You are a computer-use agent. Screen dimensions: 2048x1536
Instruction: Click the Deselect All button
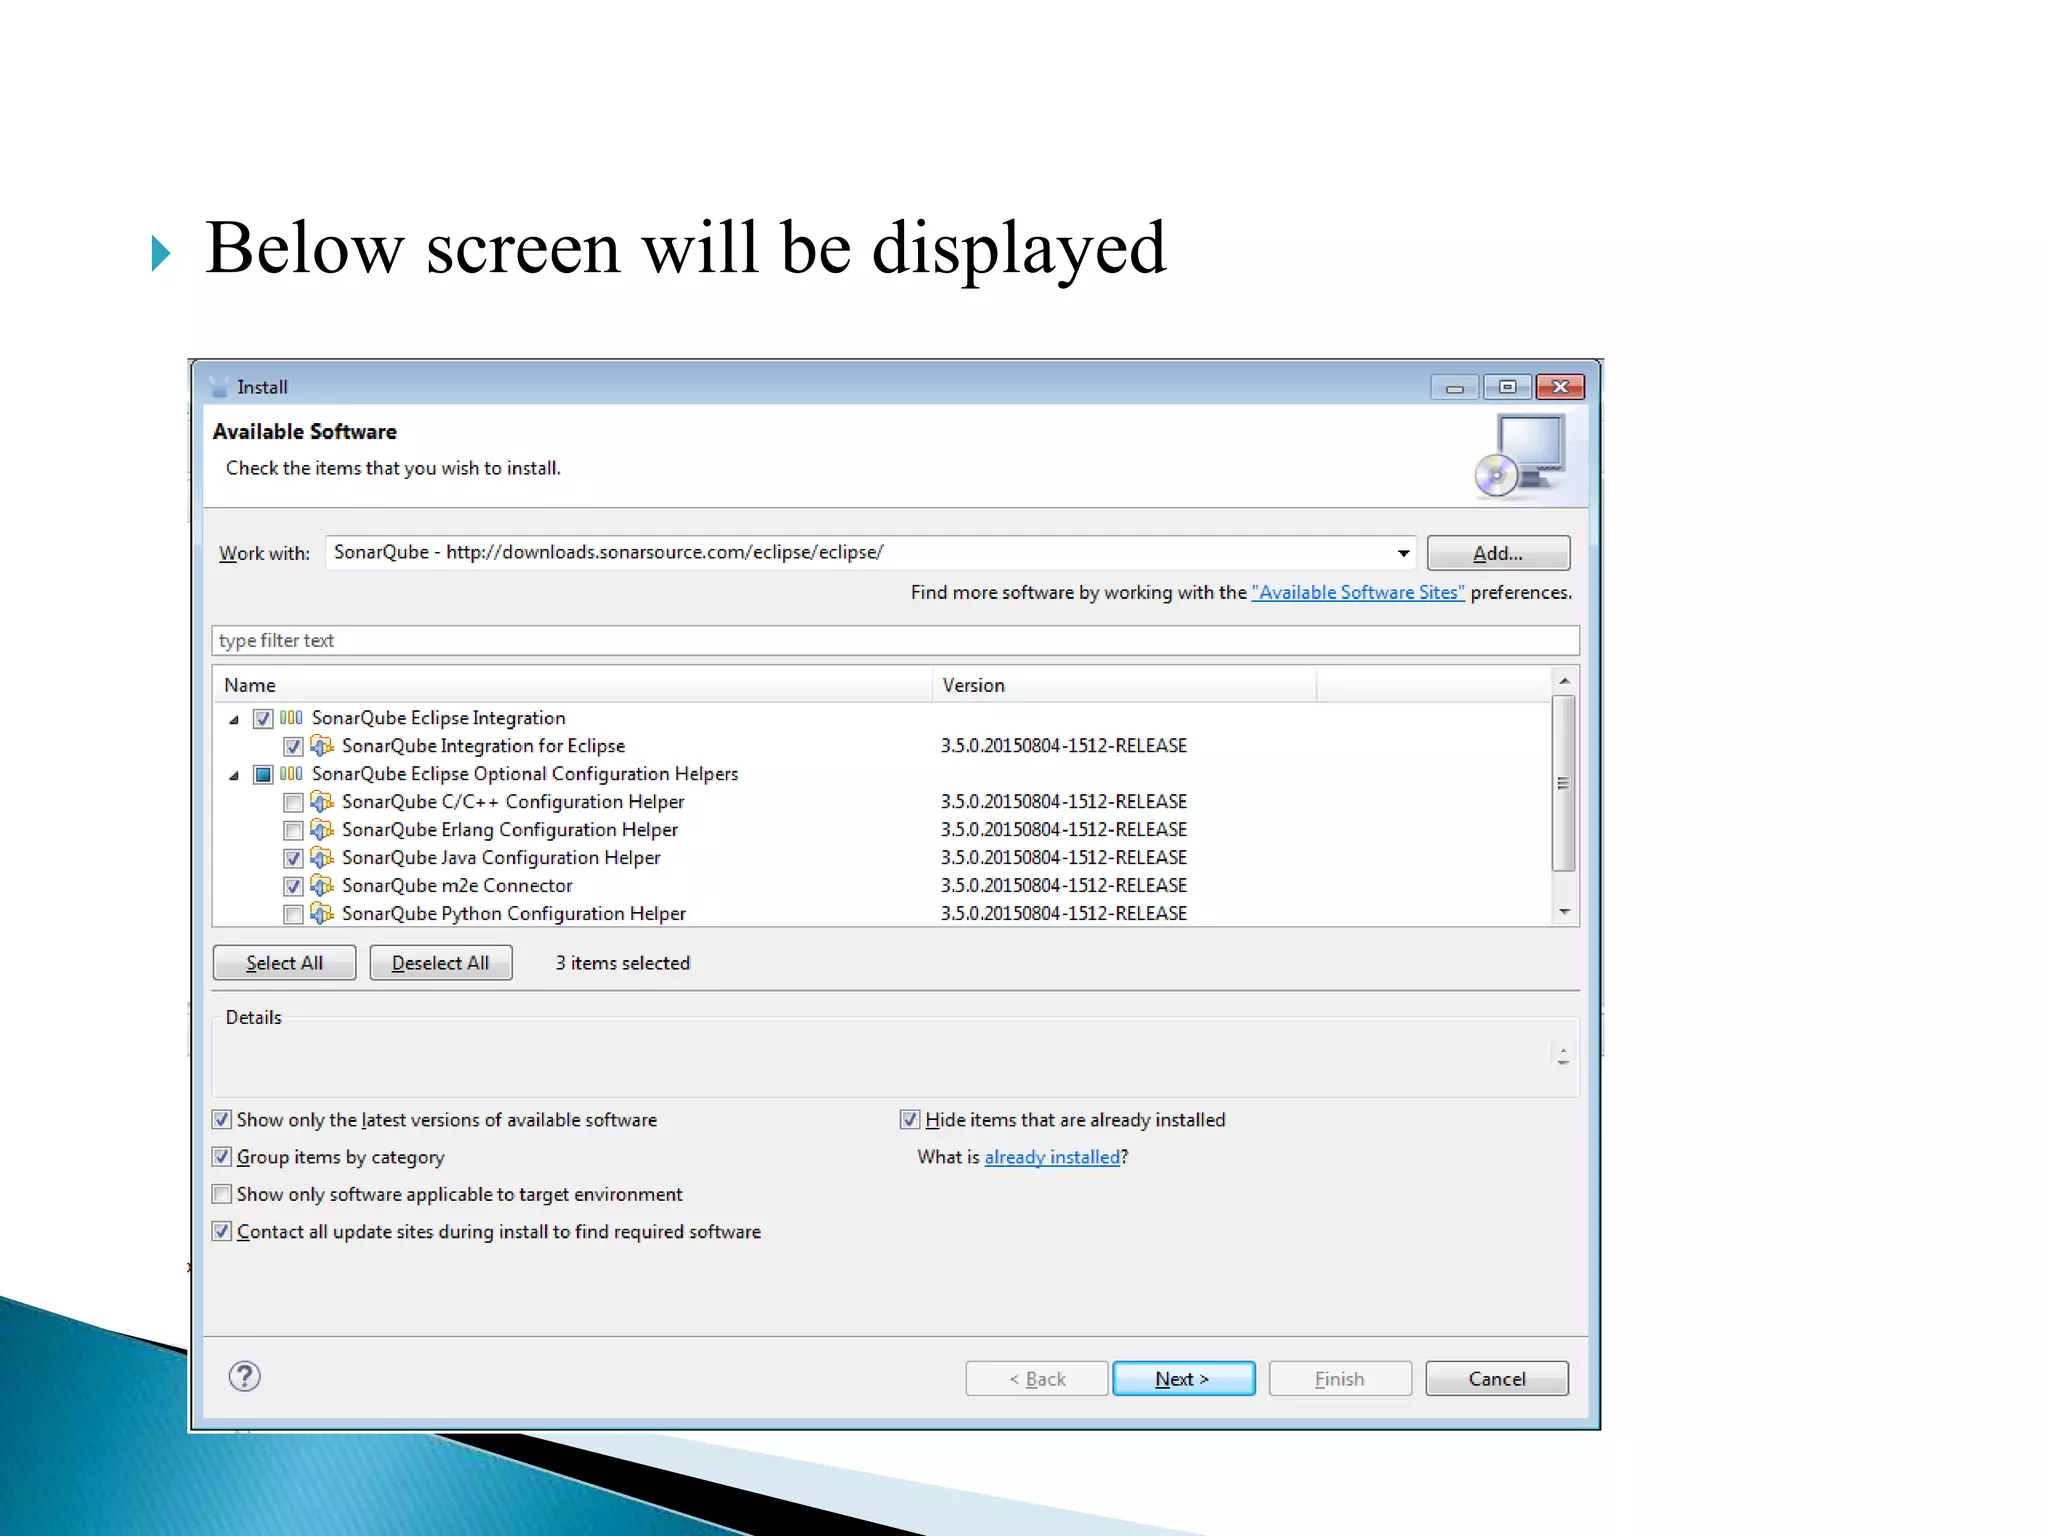coord(441,963)
